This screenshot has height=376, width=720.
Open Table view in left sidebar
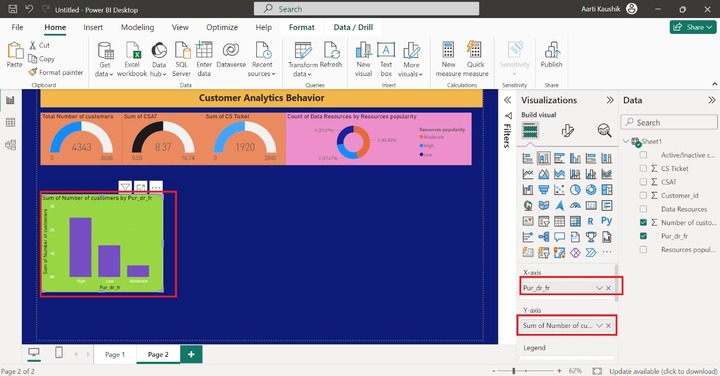coord(10,122)
